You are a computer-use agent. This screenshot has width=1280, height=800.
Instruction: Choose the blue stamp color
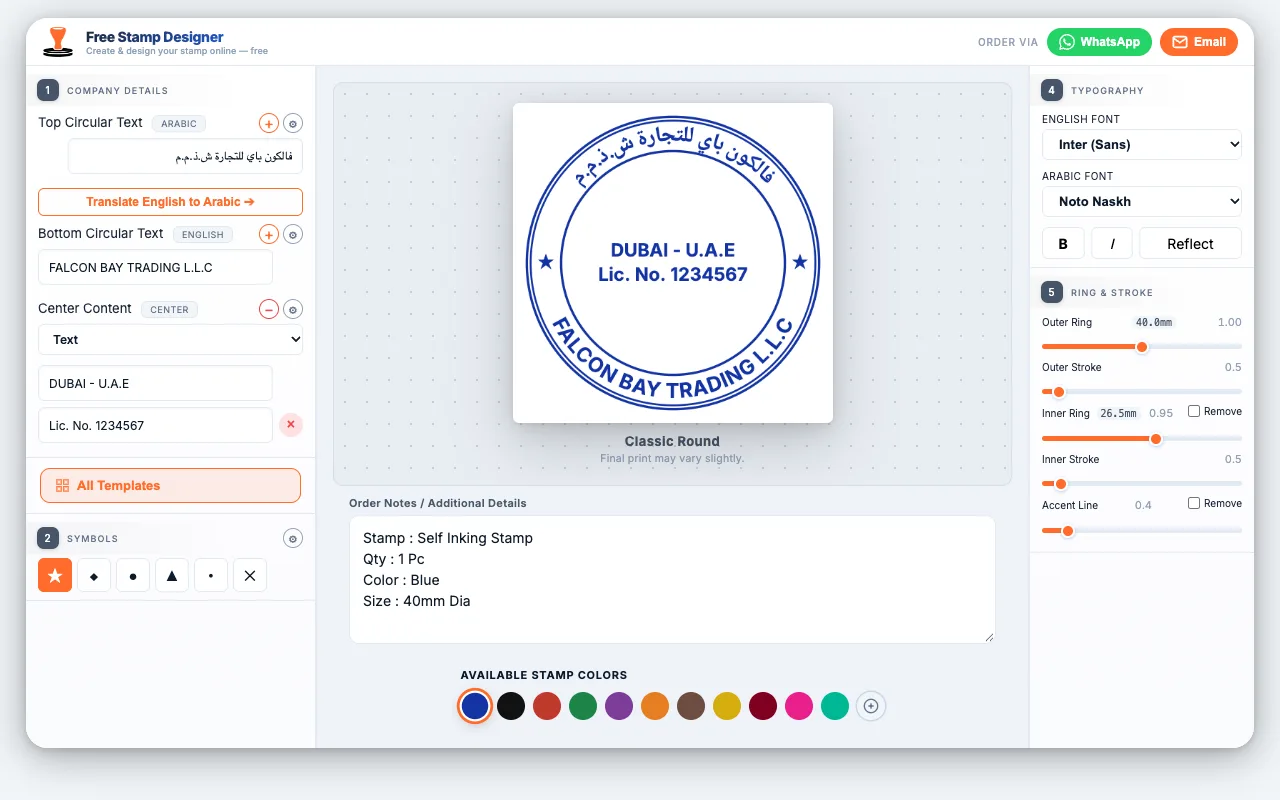click(x=475, y=706)
